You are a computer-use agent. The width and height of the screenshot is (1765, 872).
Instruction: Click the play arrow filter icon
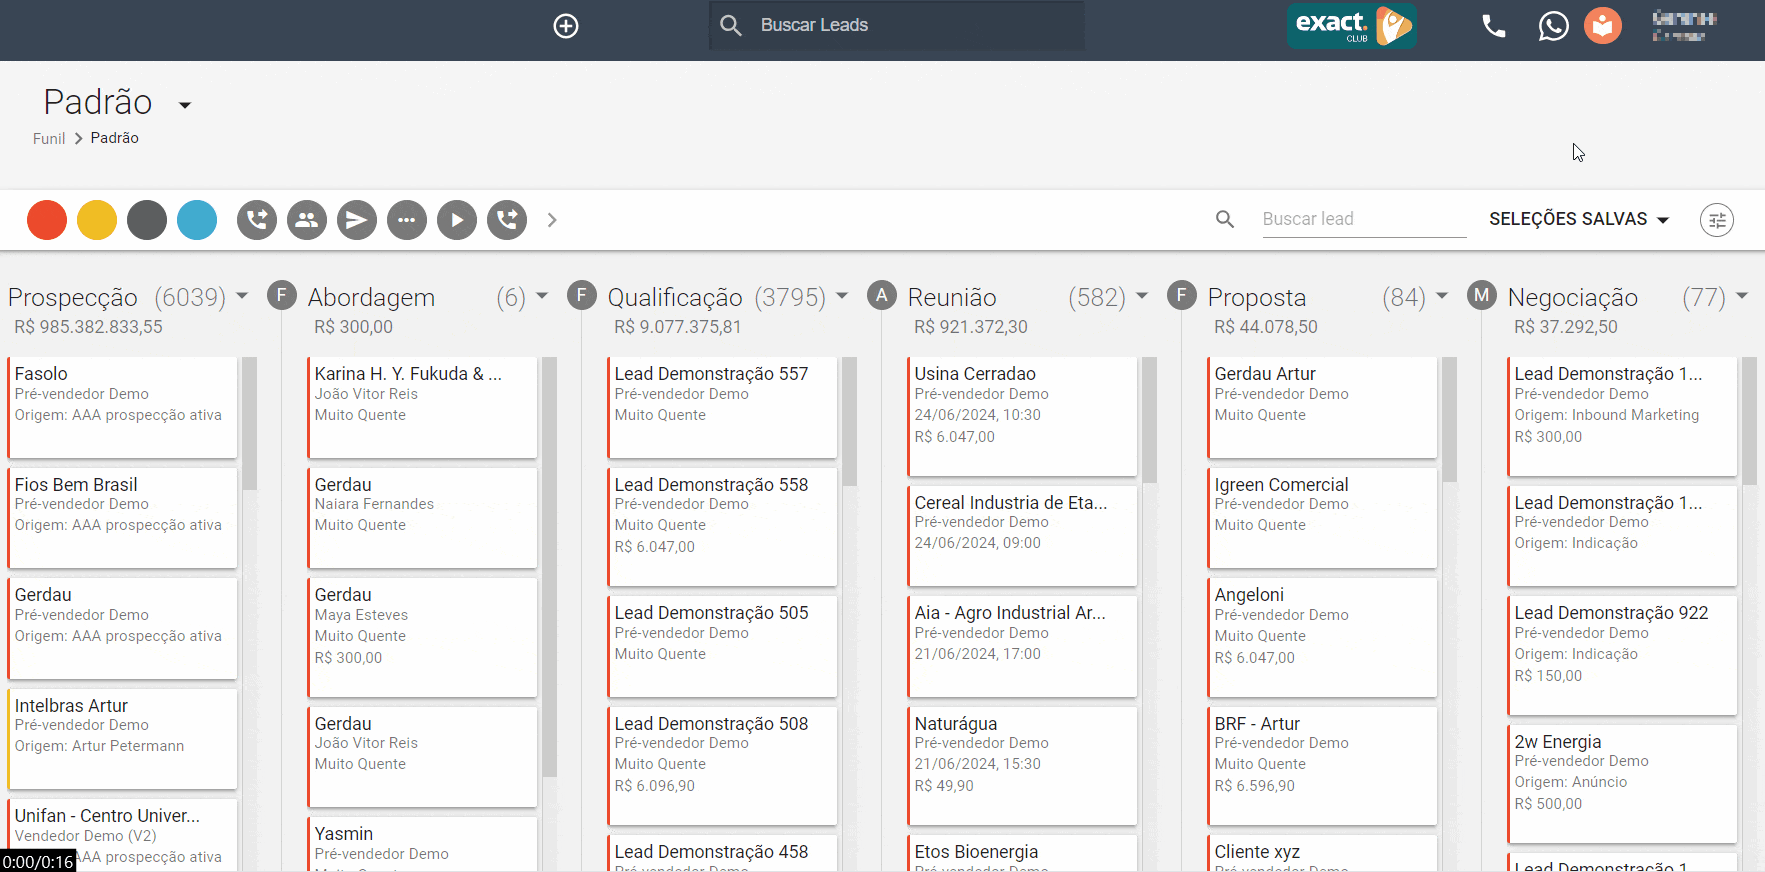pyautogui.click(x=457, y=220)
